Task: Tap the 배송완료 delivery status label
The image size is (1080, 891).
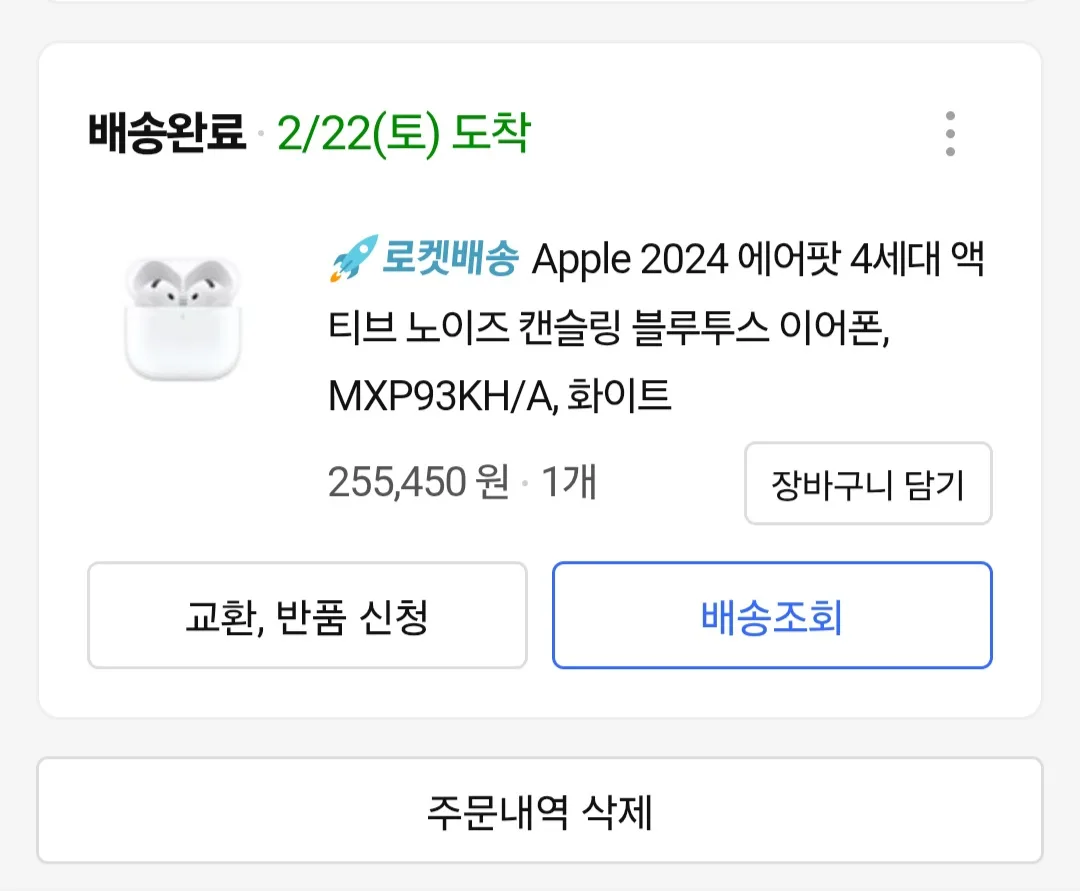Action: point(167,132)
